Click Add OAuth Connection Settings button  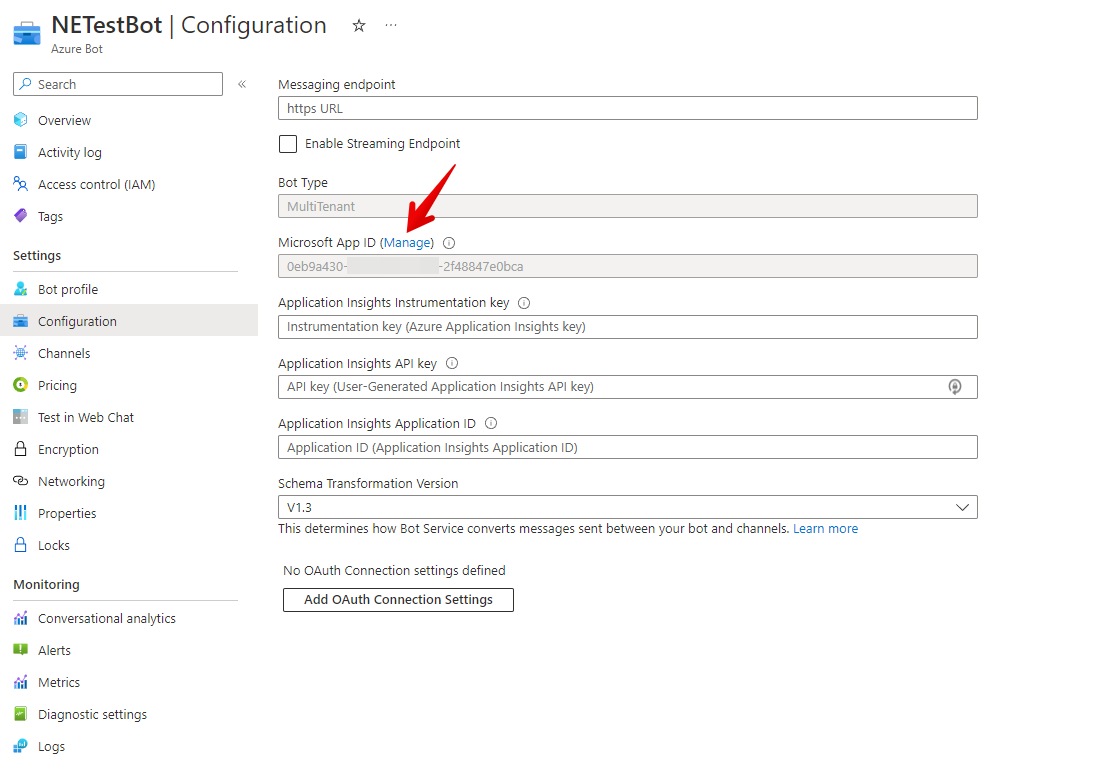tap(398, 600)
